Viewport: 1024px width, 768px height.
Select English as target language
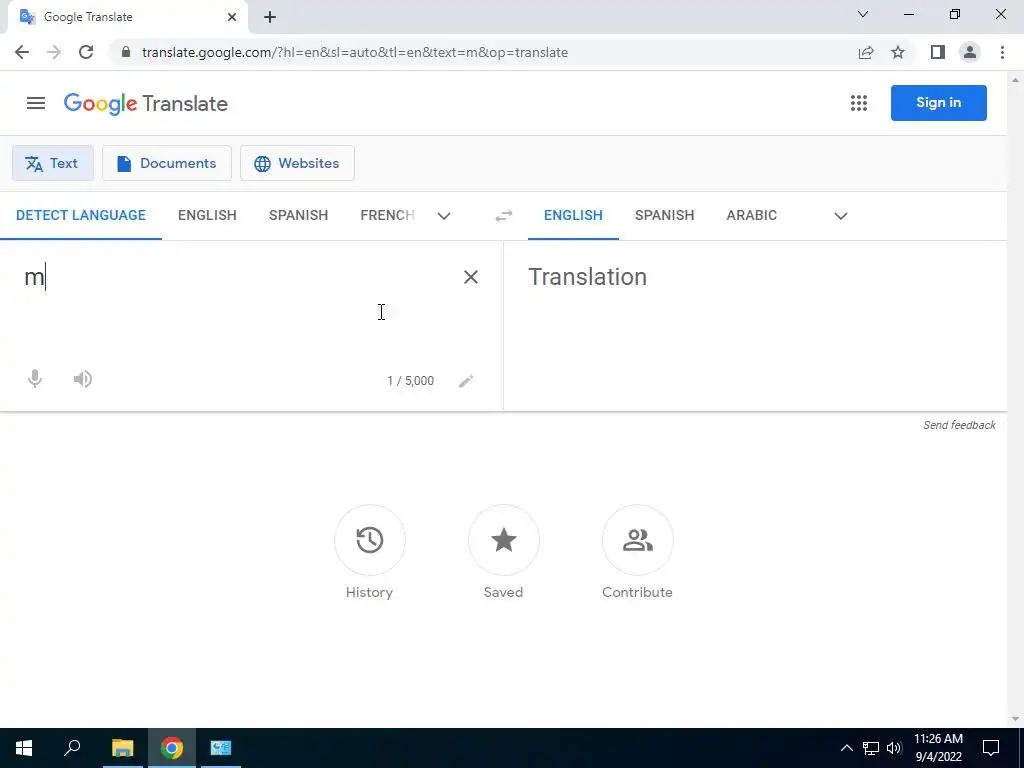pyautogui.click(x=573, y=216)
